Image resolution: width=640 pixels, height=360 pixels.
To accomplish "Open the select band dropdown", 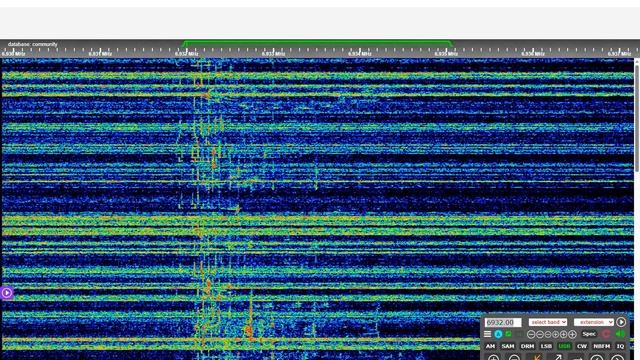I will [x=548, y=322].
